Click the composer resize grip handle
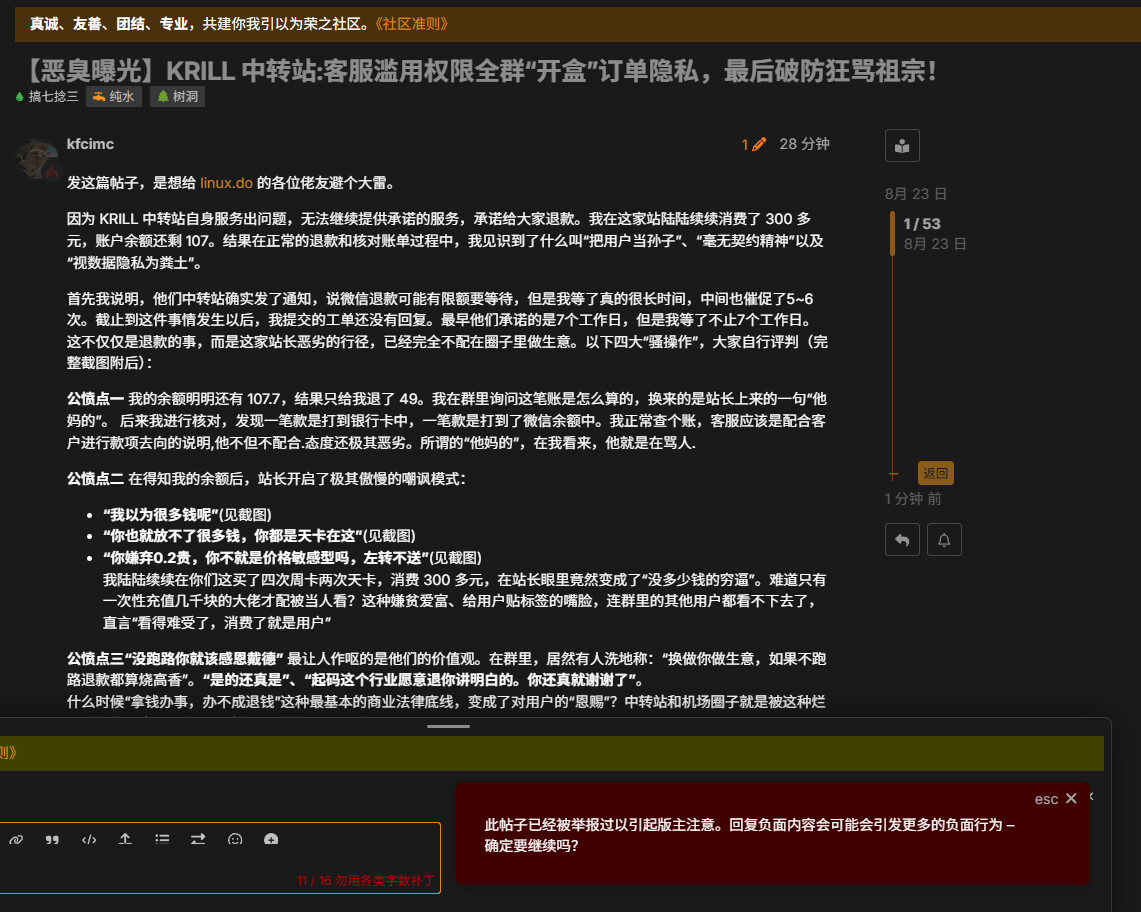 [x=448, y=726]
